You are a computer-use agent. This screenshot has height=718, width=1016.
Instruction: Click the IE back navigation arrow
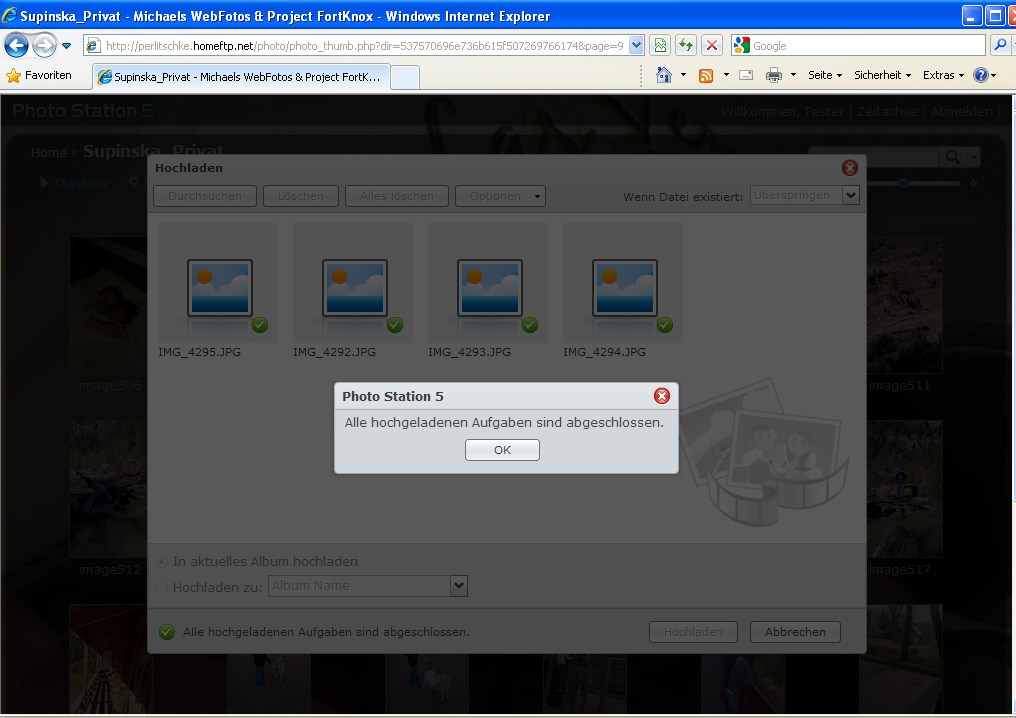pos(17,45)
